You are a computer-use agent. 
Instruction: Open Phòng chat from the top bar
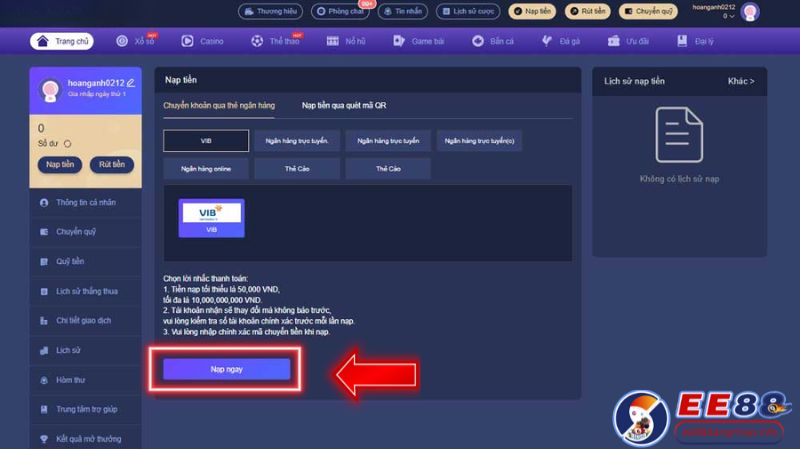pyautogui.click(x=347, y=12)
